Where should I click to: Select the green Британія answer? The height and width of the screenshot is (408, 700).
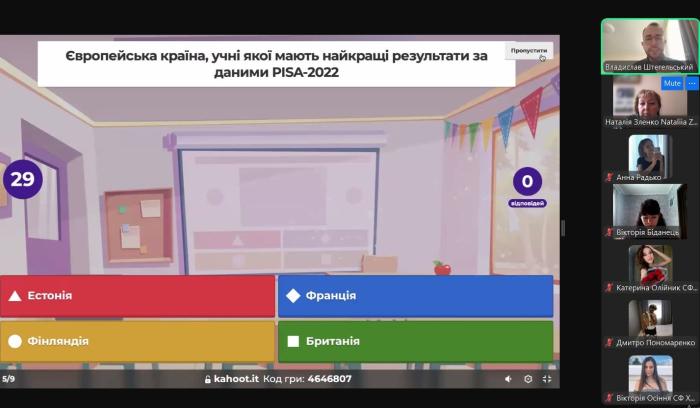point(415,341)
